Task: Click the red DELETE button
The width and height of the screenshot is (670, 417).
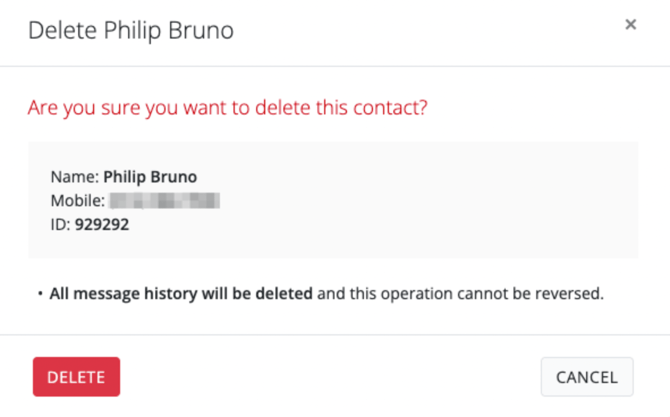Action: click(76, 377)
